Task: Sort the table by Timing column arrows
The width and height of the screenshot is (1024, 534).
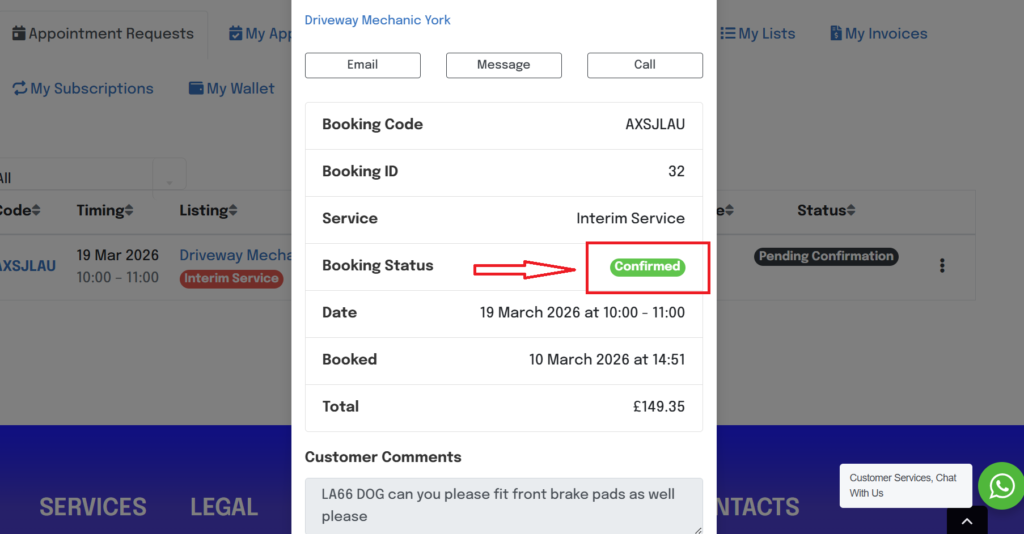Action: [x=129, y=211]
